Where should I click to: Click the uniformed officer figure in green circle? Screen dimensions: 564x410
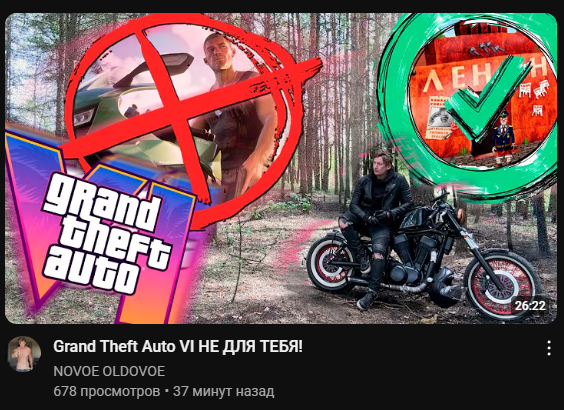coord(503,138)
